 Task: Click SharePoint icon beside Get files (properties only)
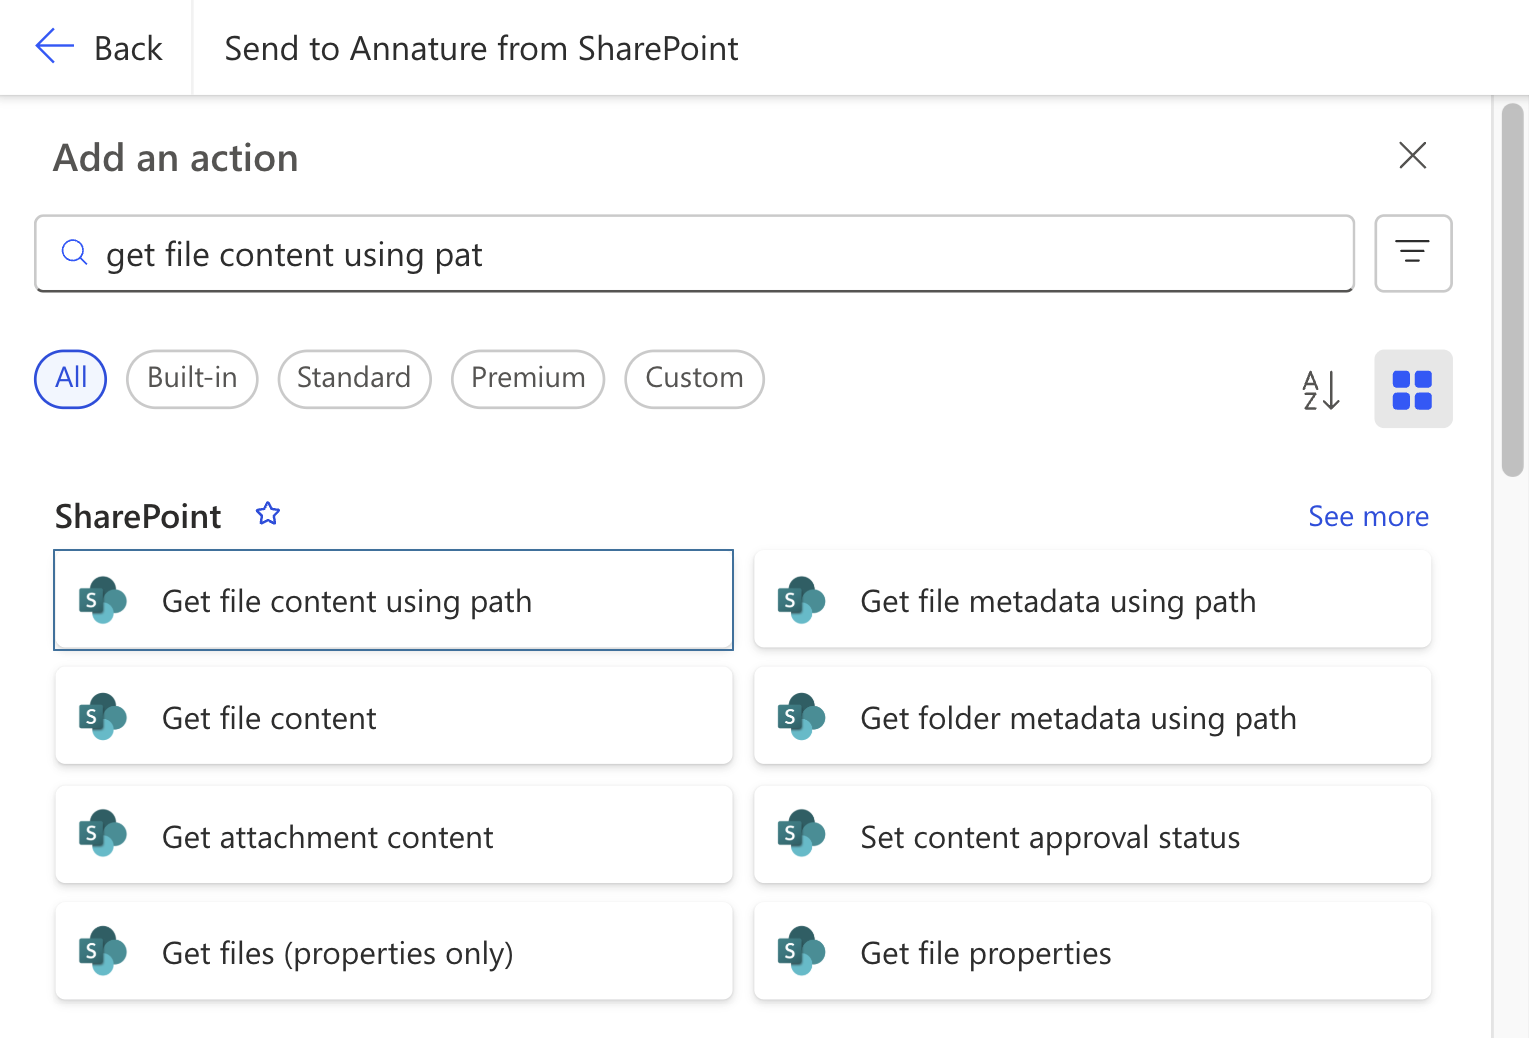pyautogui.click(x=103, y=951)
